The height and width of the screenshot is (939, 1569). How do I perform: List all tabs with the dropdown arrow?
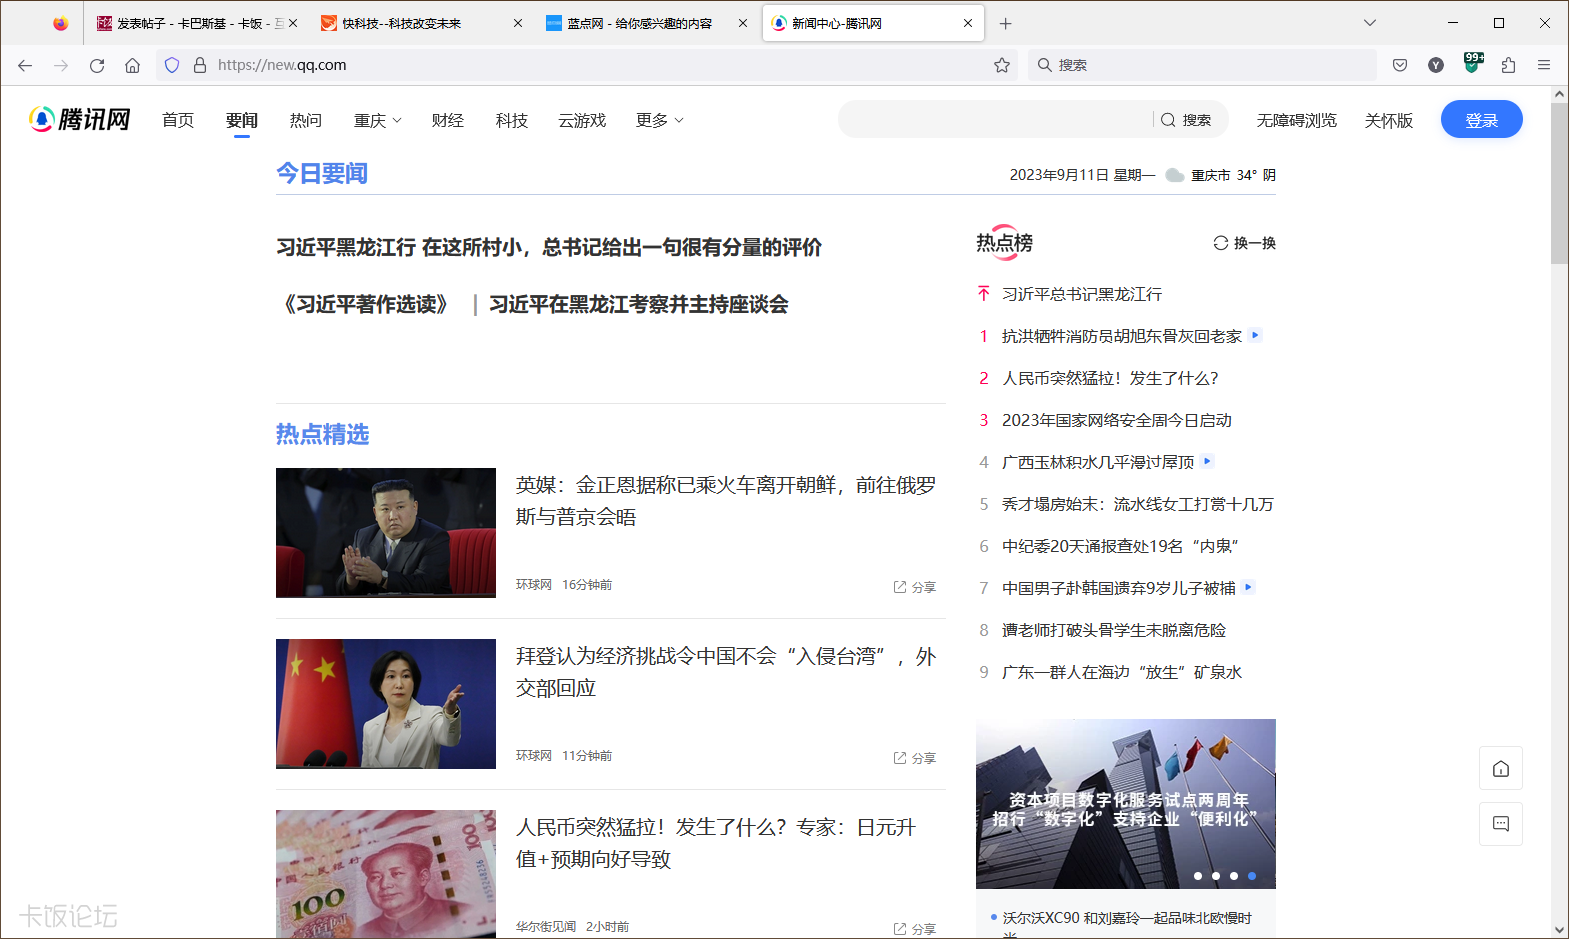click(x=1370, y=23)
